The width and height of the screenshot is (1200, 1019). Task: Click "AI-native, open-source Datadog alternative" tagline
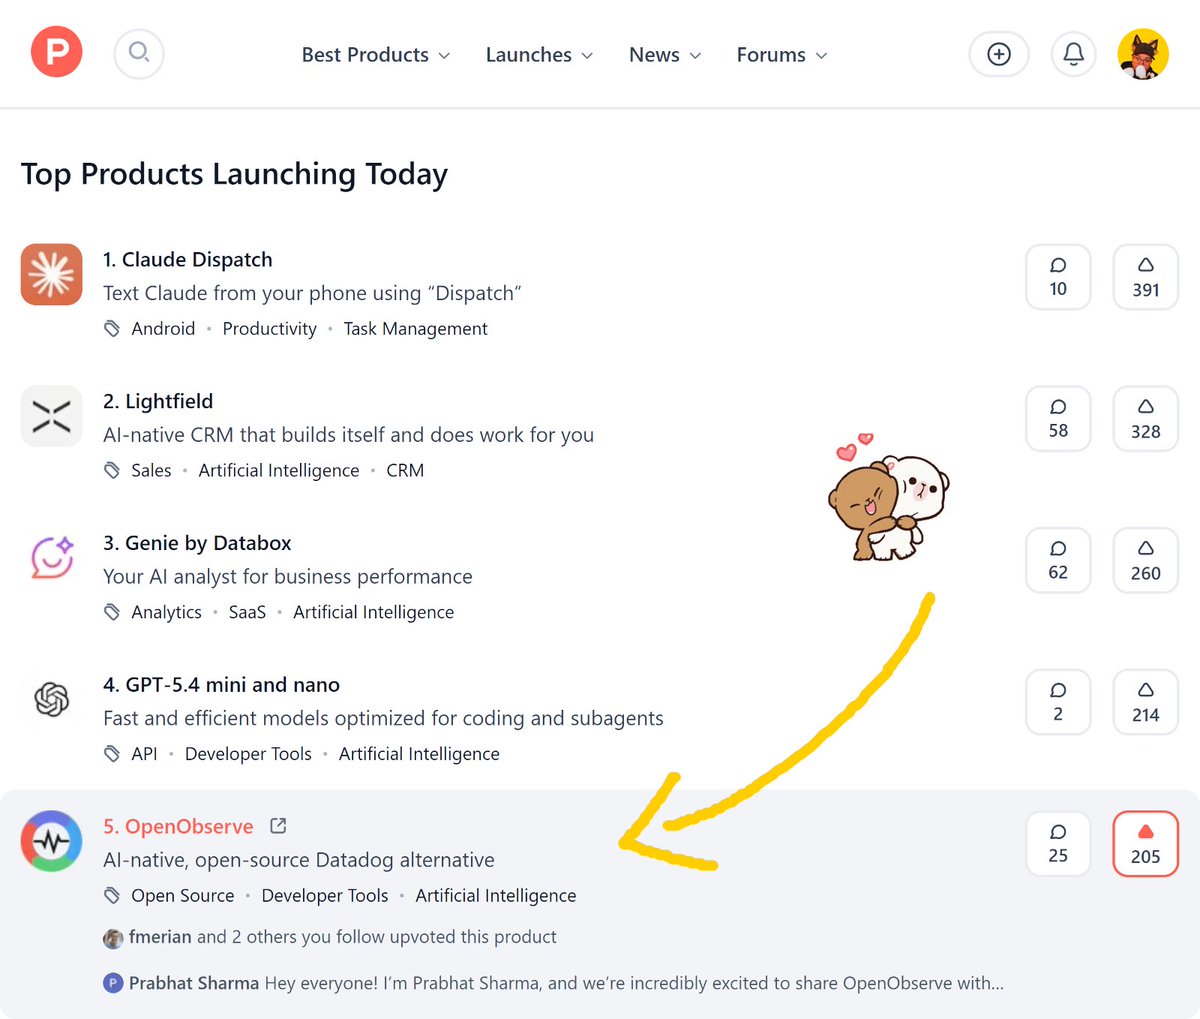299,860
